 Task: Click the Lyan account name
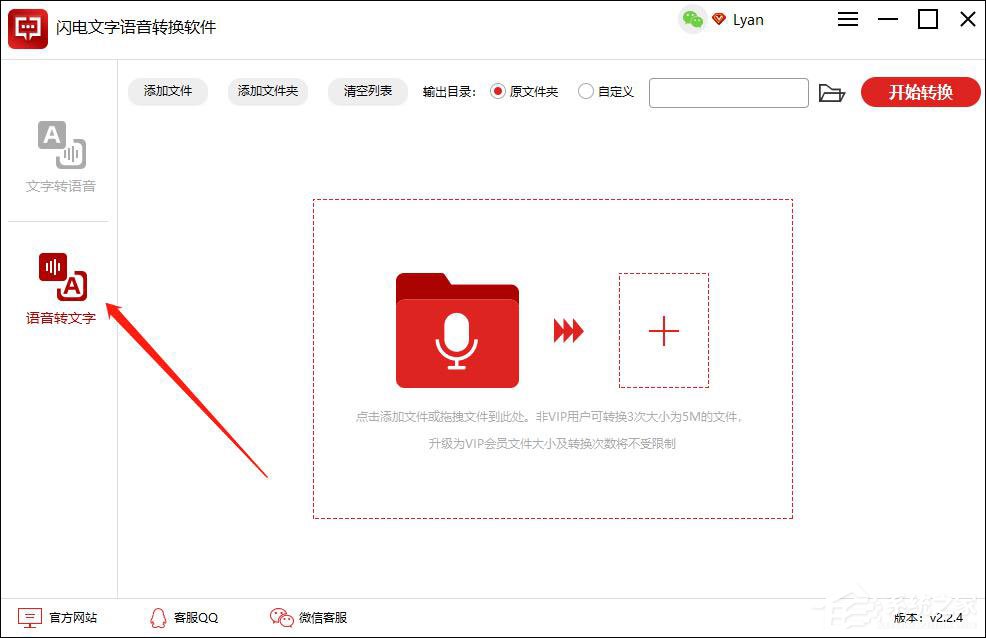748,19
